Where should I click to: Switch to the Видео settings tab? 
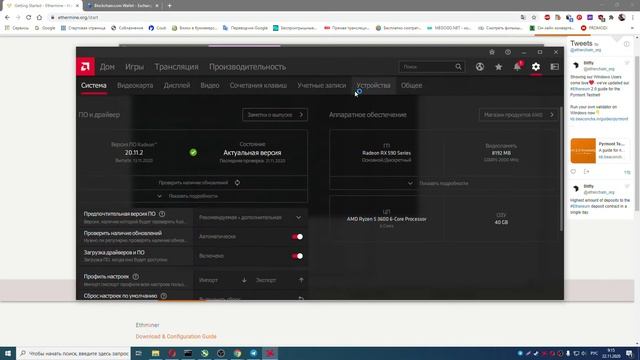point(210,86)
